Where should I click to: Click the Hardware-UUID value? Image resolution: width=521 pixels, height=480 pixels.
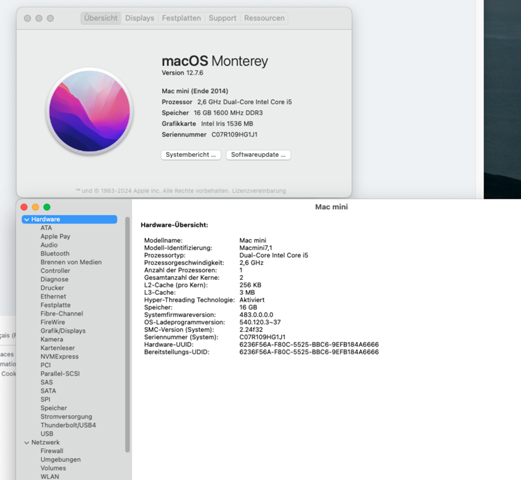coord(309,345)
